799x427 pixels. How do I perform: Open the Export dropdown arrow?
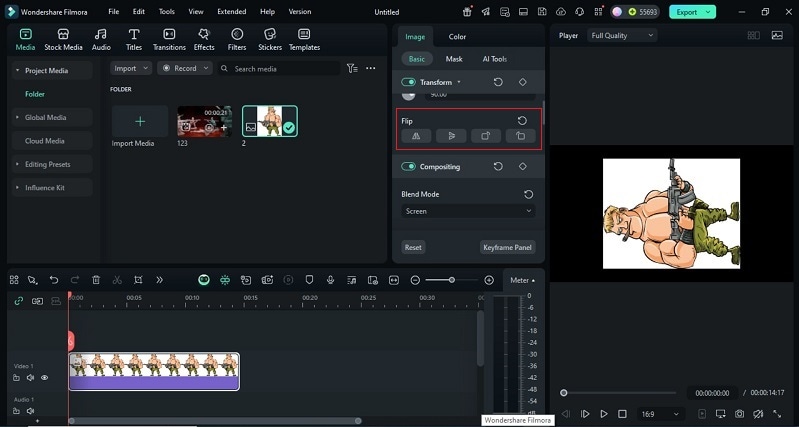[x=708, y=12]
